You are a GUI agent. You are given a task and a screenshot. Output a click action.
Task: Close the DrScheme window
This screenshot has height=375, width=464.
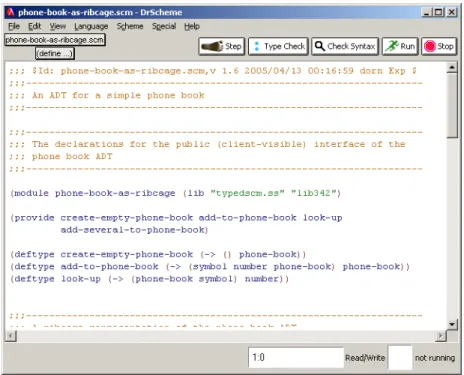(x=451, y=13)
